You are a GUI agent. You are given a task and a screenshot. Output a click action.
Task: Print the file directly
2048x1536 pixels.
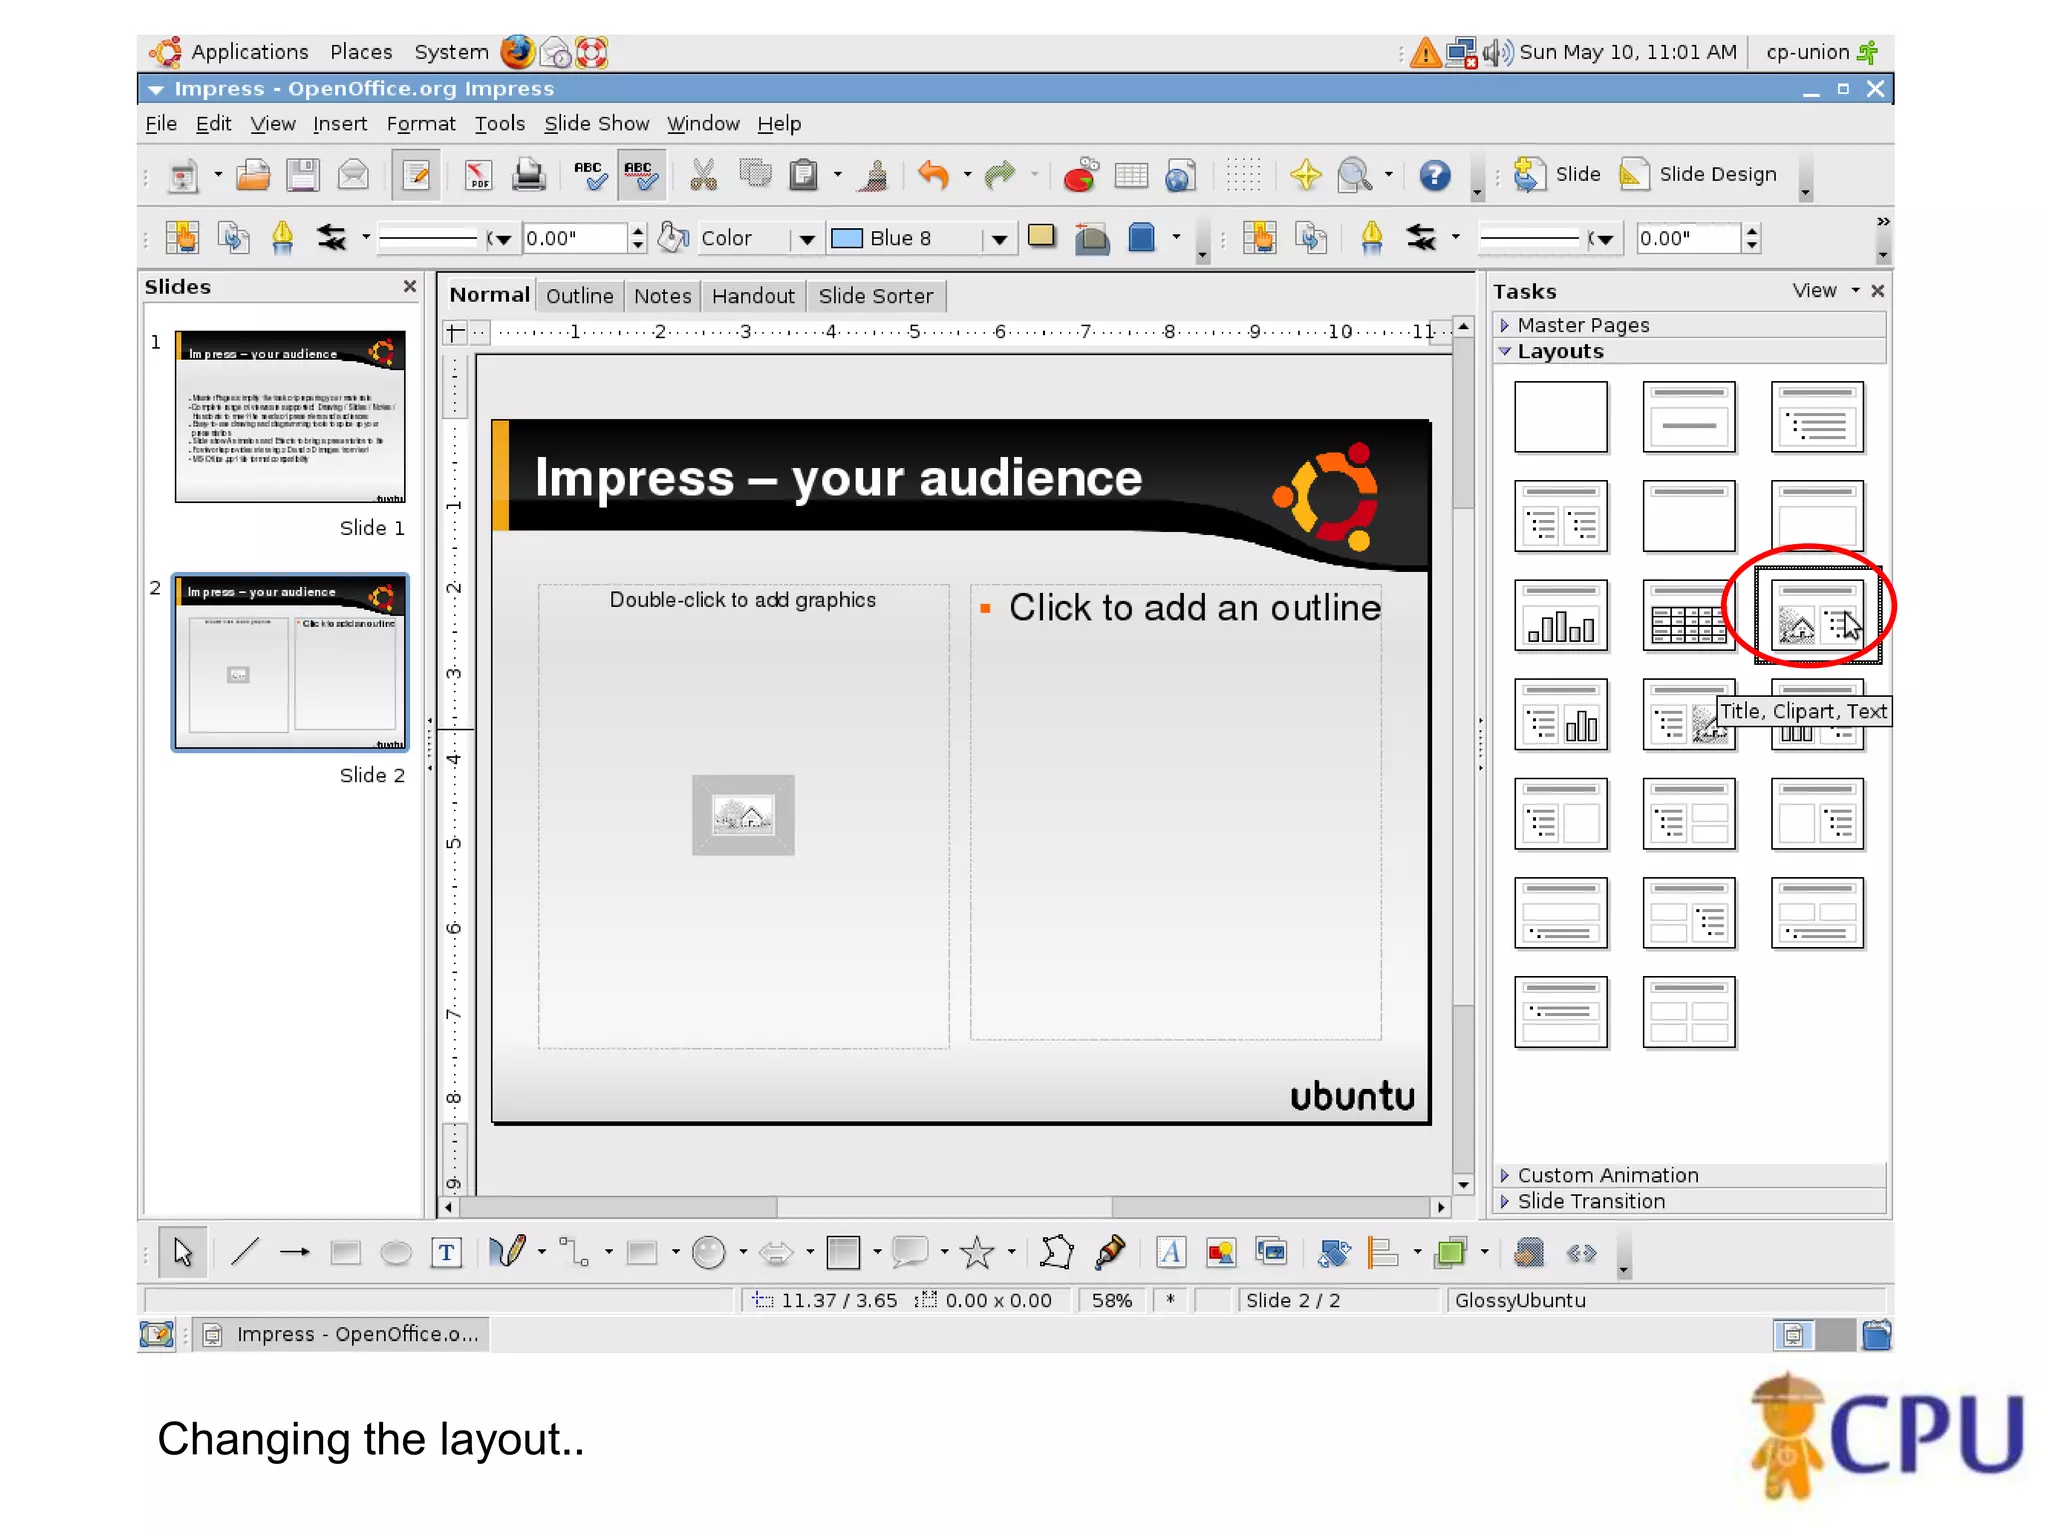[528, 176]
